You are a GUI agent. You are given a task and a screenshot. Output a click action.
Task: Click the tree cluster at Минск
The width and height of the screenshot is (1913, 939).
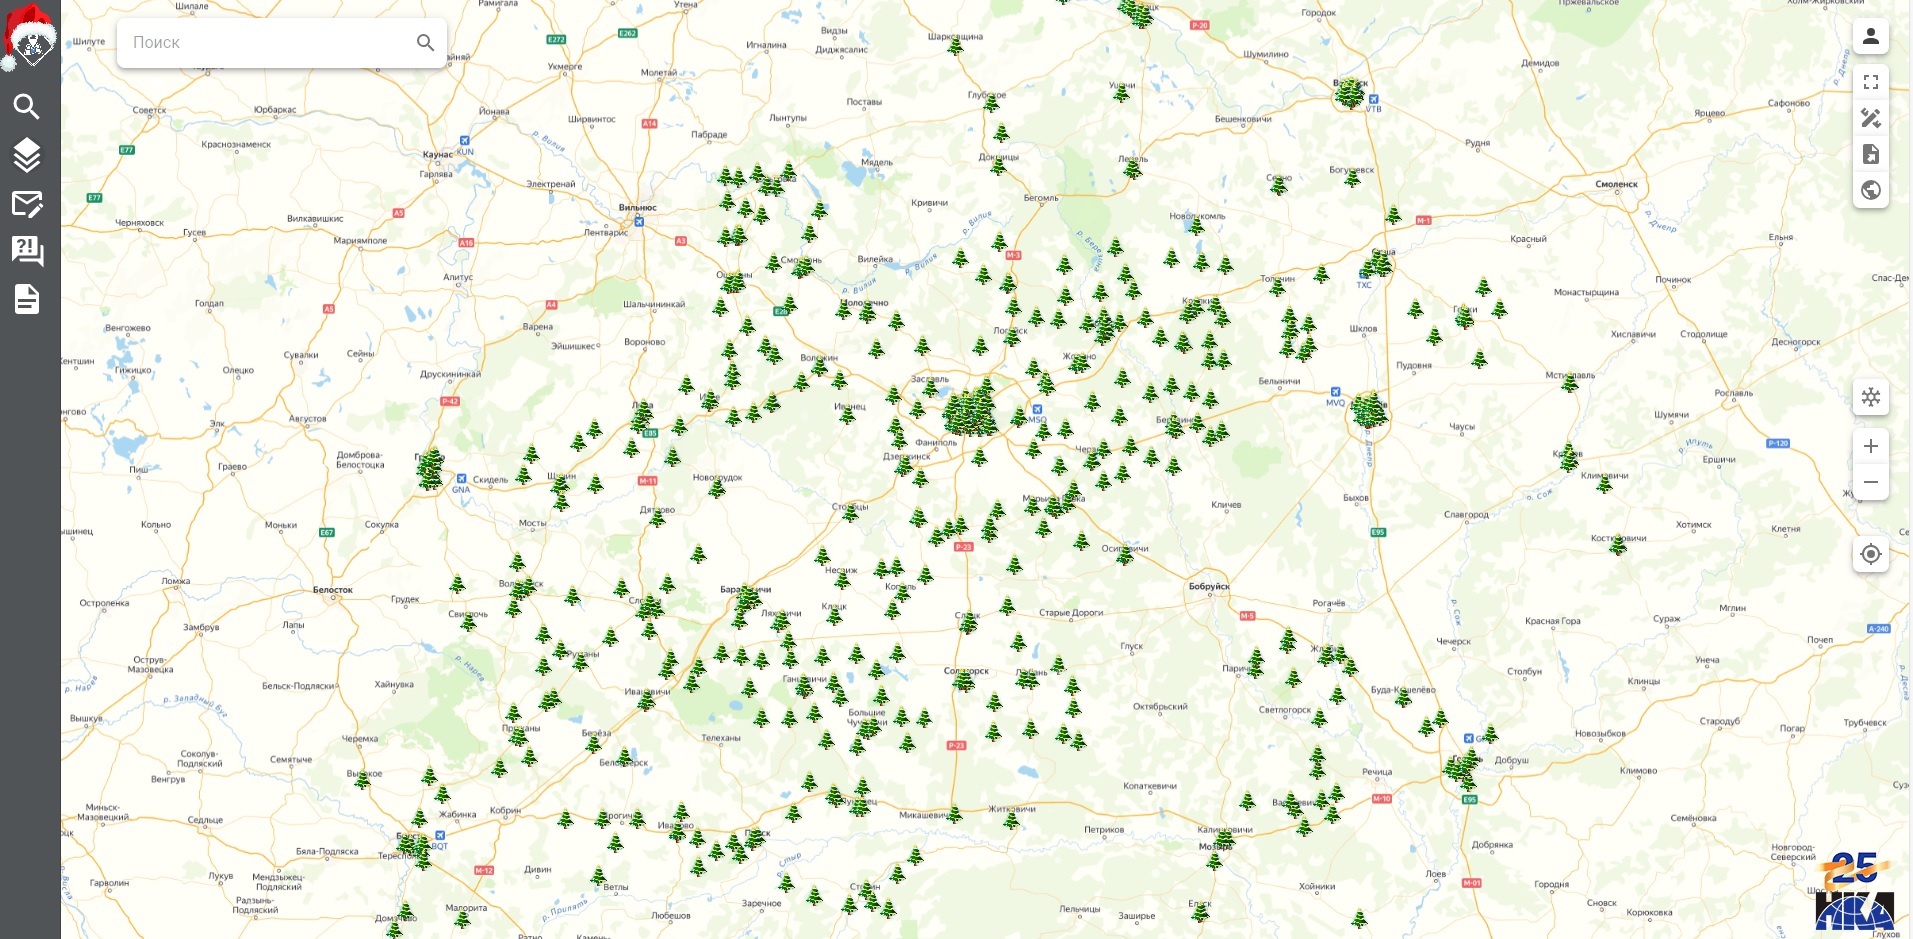point(968,412)
